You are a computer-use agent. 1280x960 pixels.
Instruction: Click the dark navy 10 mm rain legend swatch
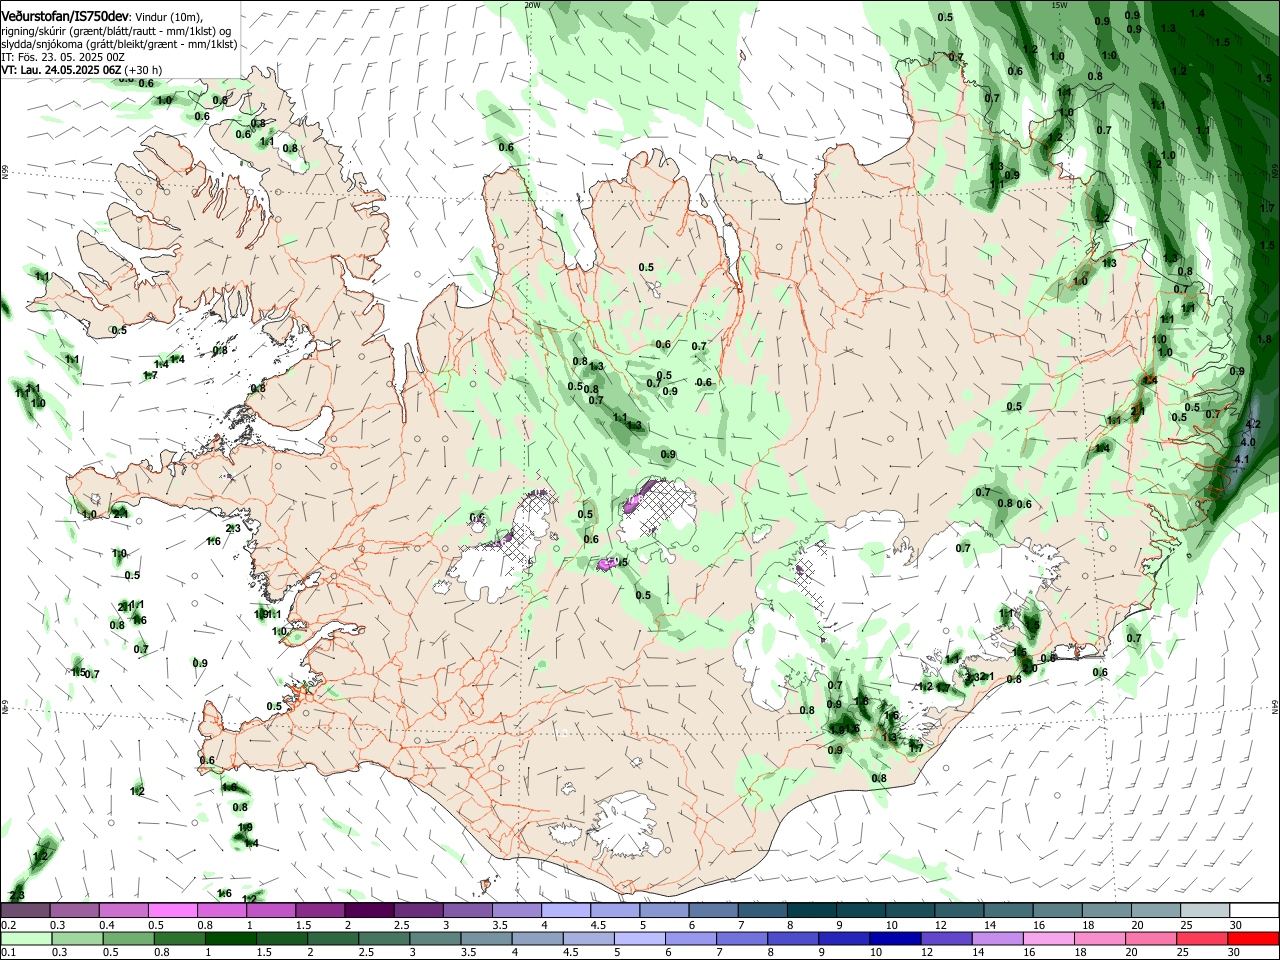tap(893, 938)
